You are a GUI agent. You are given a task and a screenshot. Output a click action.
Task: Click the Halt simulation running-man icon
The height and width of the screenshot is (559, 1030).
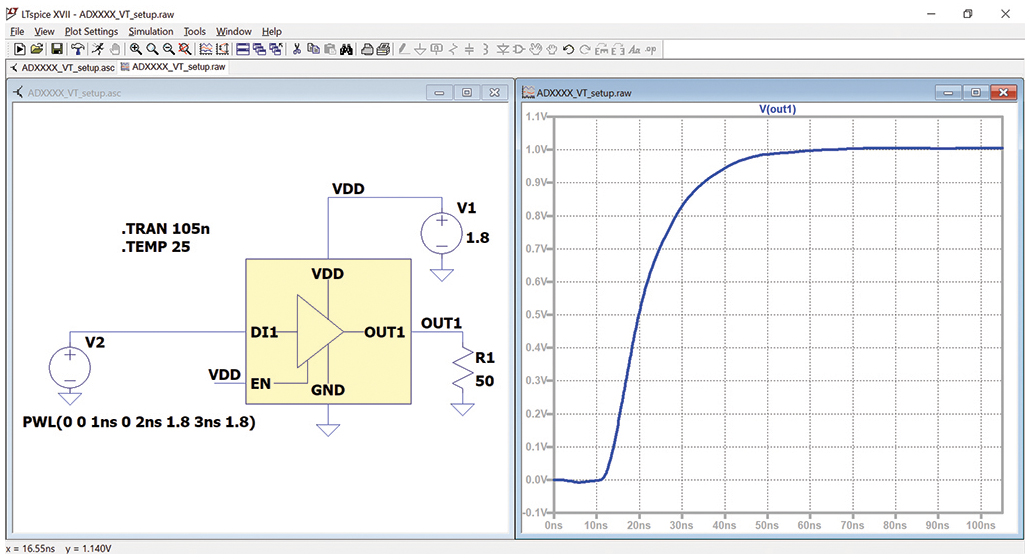tap(97, 49)
